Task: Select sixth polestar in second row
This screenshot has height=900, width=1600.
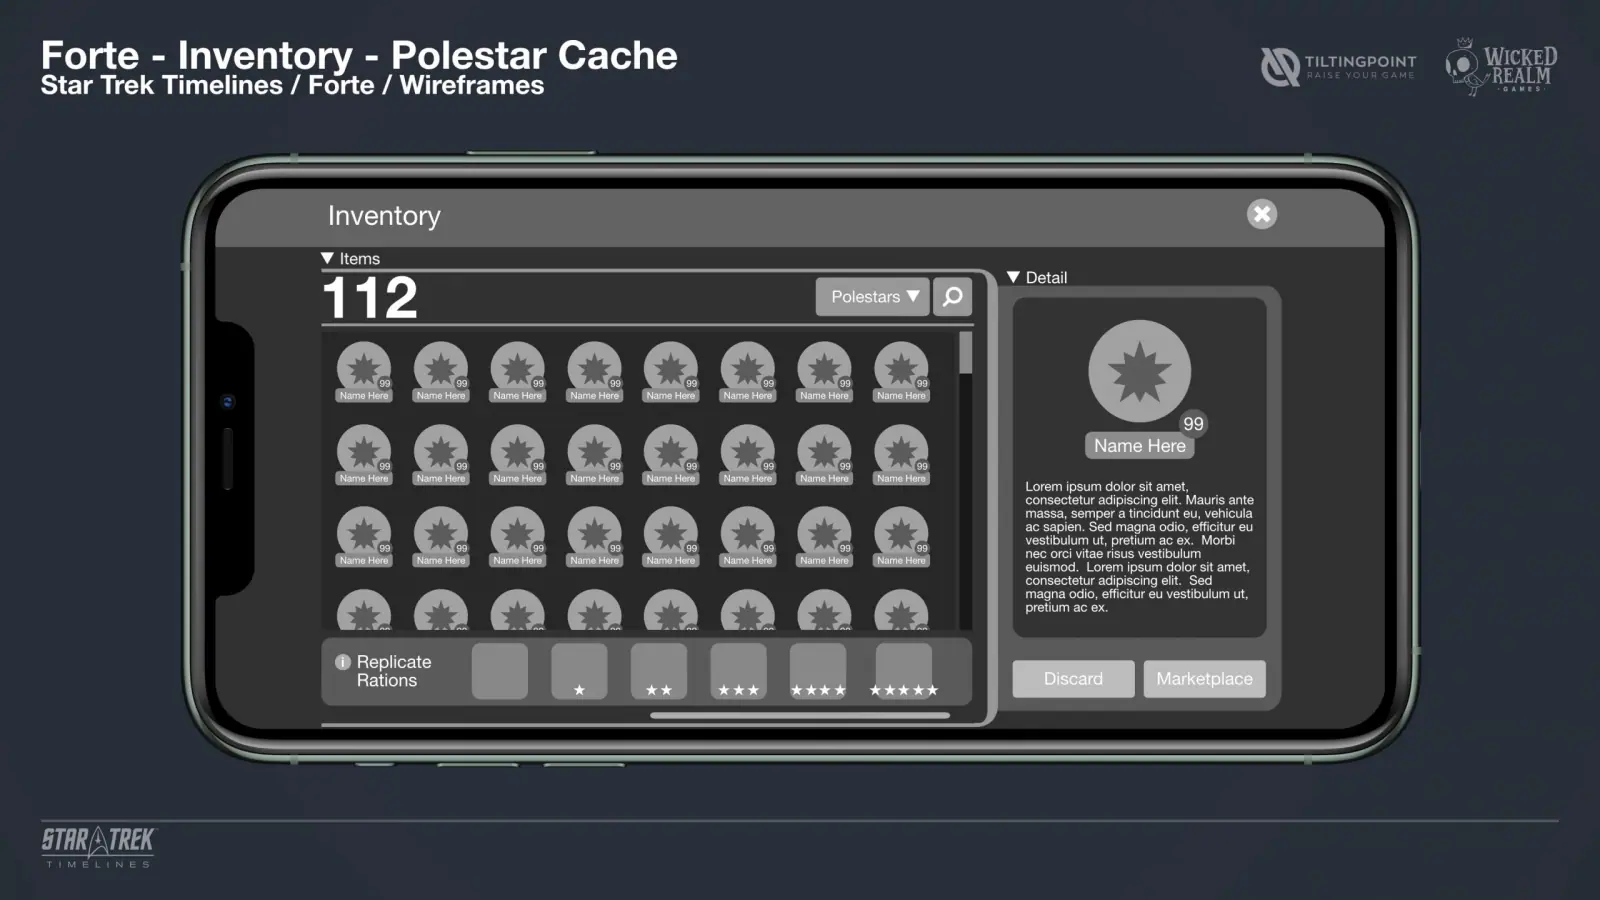Action: tap(748, 454)
